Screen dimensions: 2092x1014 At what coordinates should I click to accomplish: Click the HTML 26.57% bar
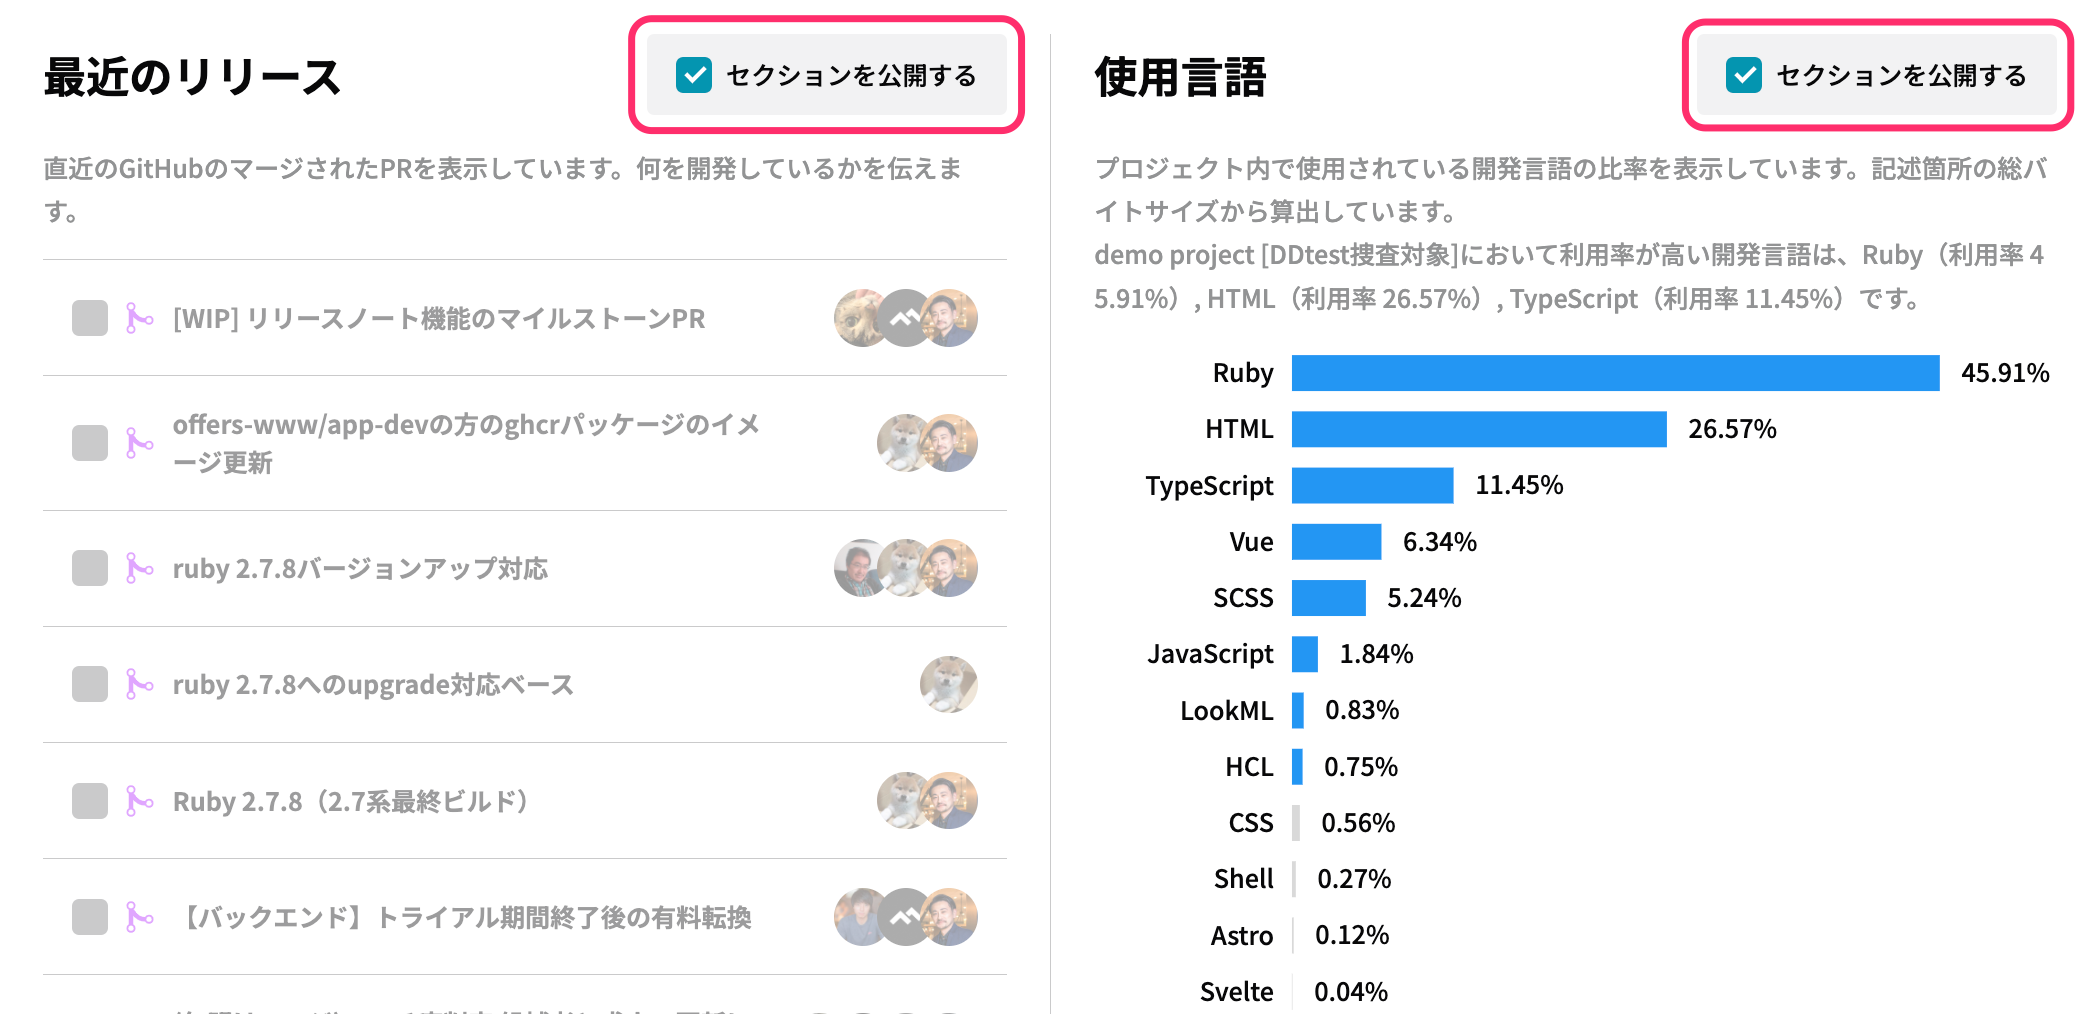coord(1479,429)
